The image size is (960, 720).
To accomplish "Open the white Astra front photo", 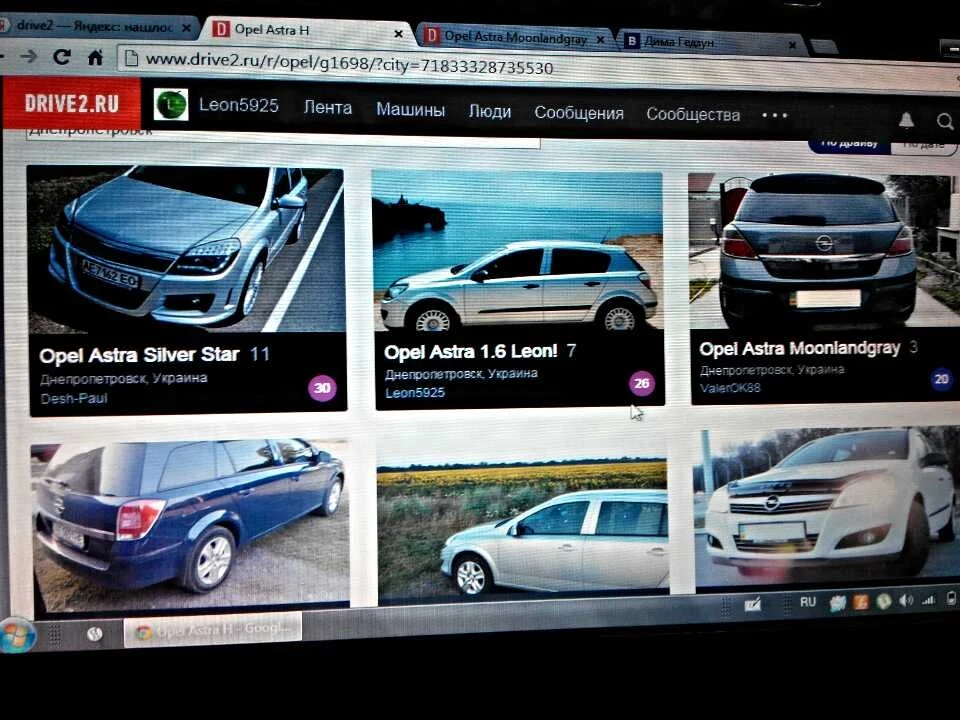I will (x=827, y=508).
